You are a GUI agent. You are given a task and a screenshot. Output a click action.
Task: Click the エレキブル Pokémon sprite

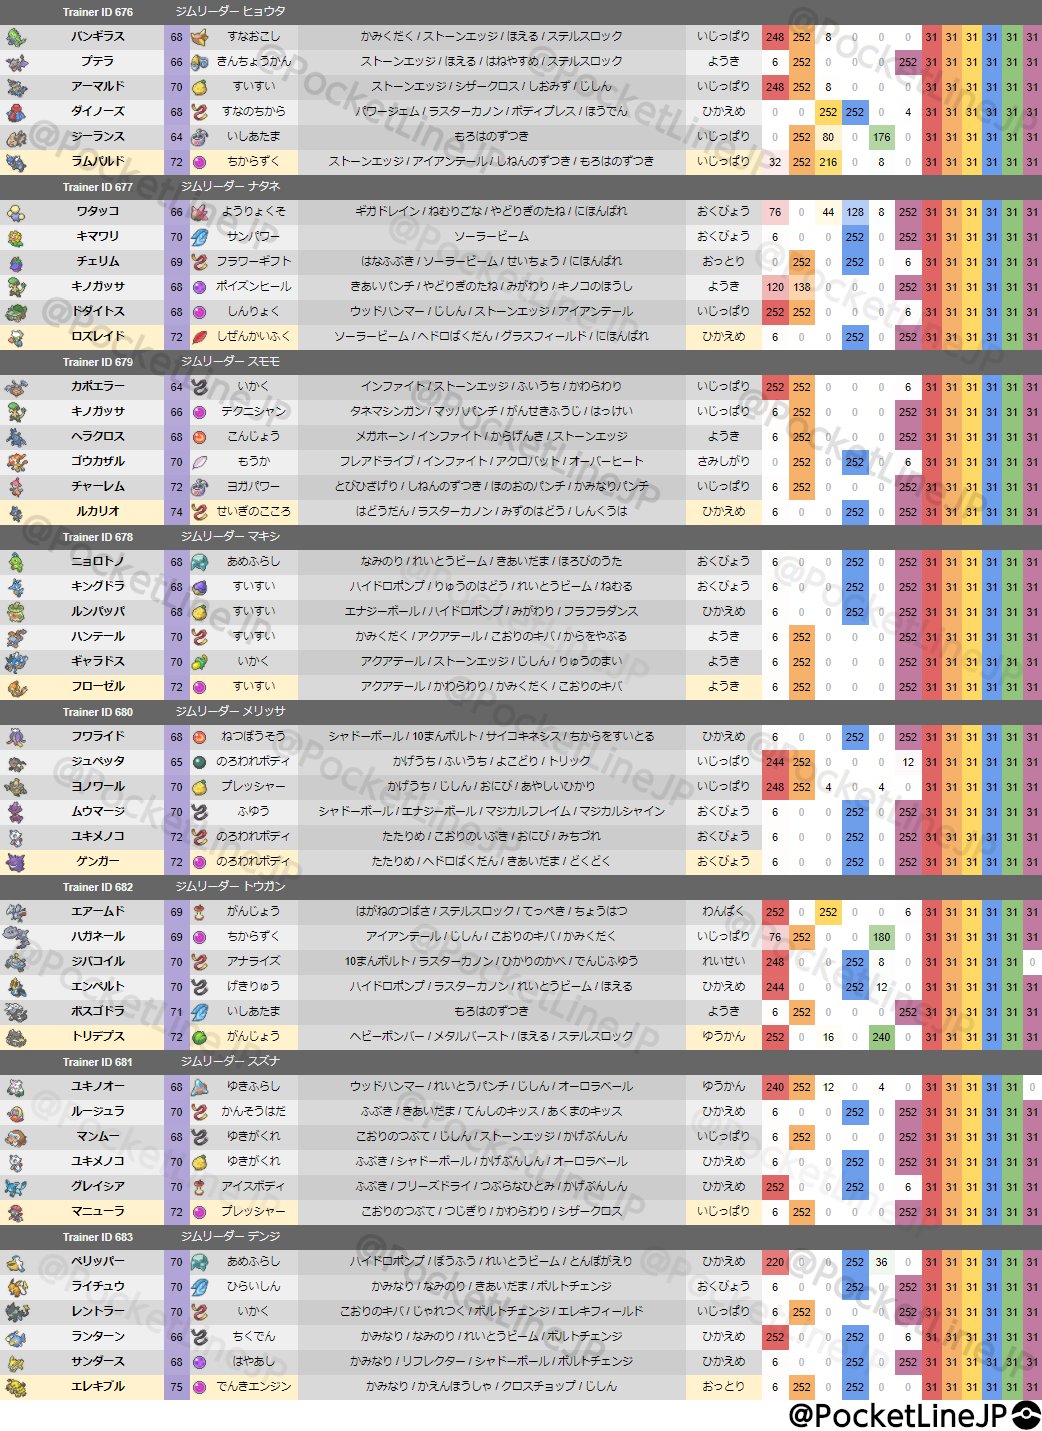click(16, 1387)
